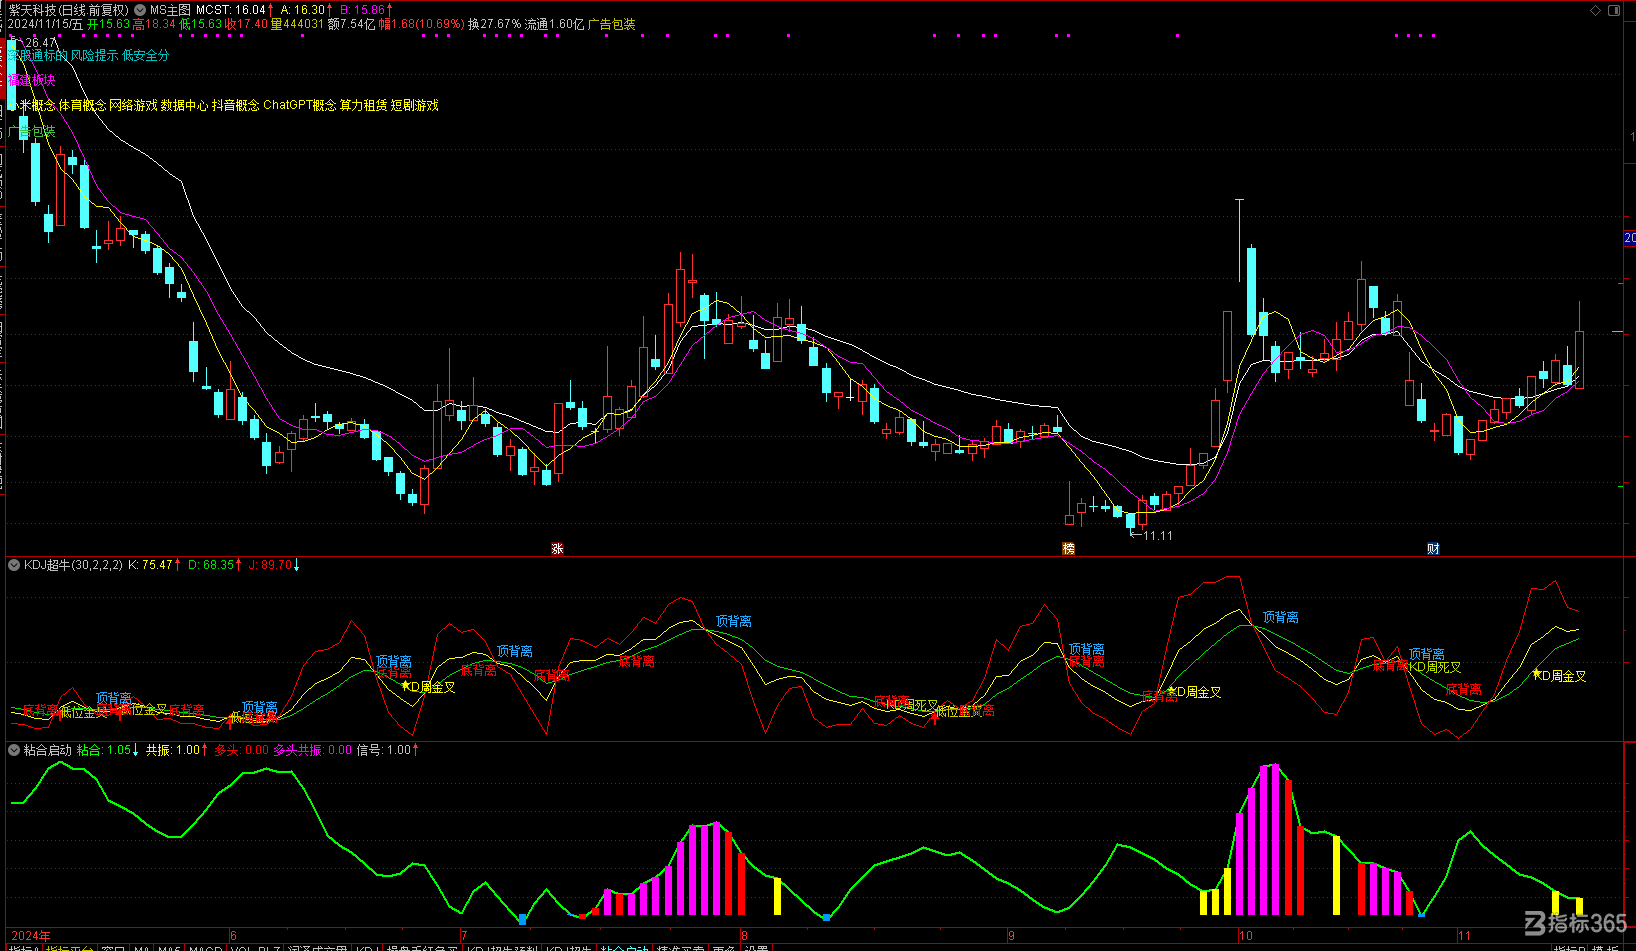Click the 低安全分 label

point(146,55)
